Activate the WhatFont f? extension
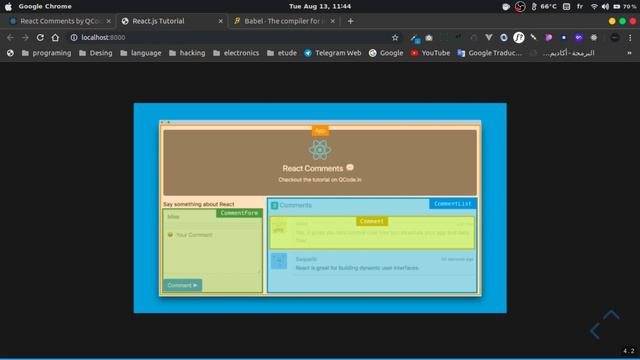Image resolution: width=640 pixels, height=360 pixels. click(519, 38)
